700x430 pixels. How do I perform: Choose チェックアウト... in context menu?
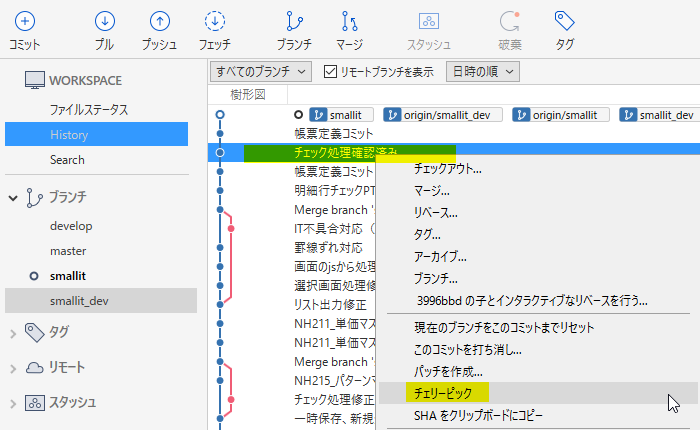click(x=447, y=168)
